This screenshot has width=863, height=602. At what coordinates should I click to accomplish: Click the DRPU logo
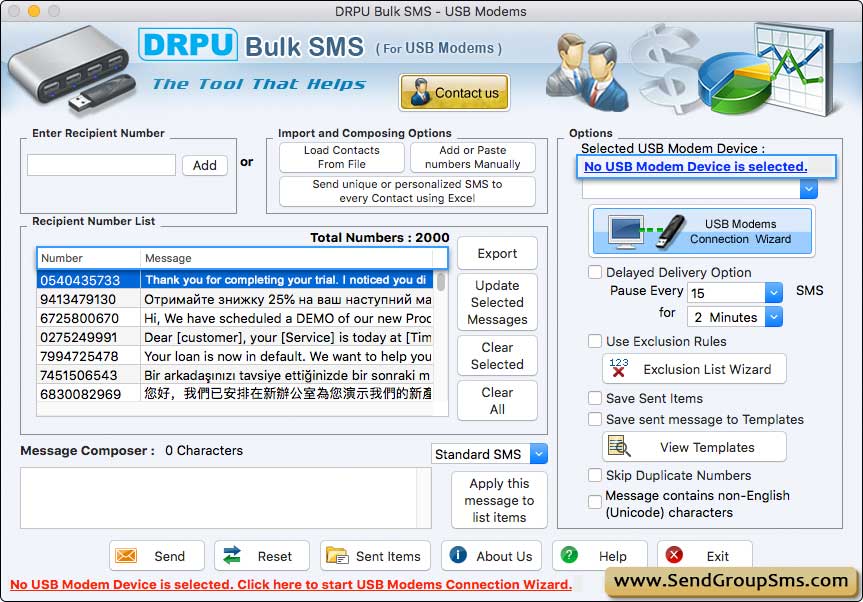point(188,45)
